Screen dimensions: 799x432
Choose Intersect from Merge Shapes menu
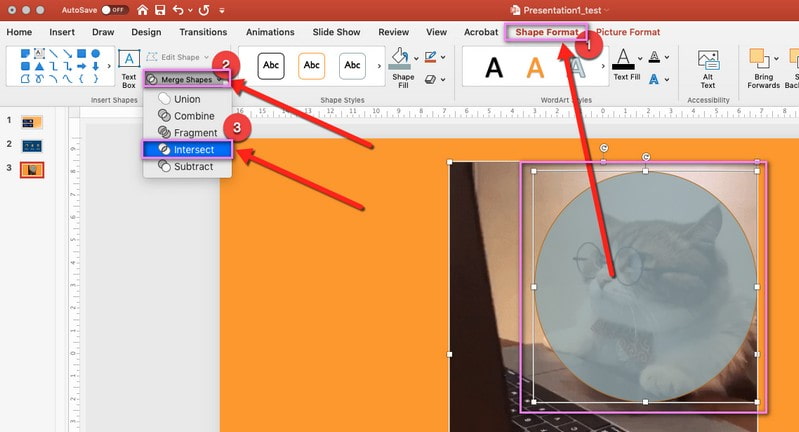[x=187, y=149]
